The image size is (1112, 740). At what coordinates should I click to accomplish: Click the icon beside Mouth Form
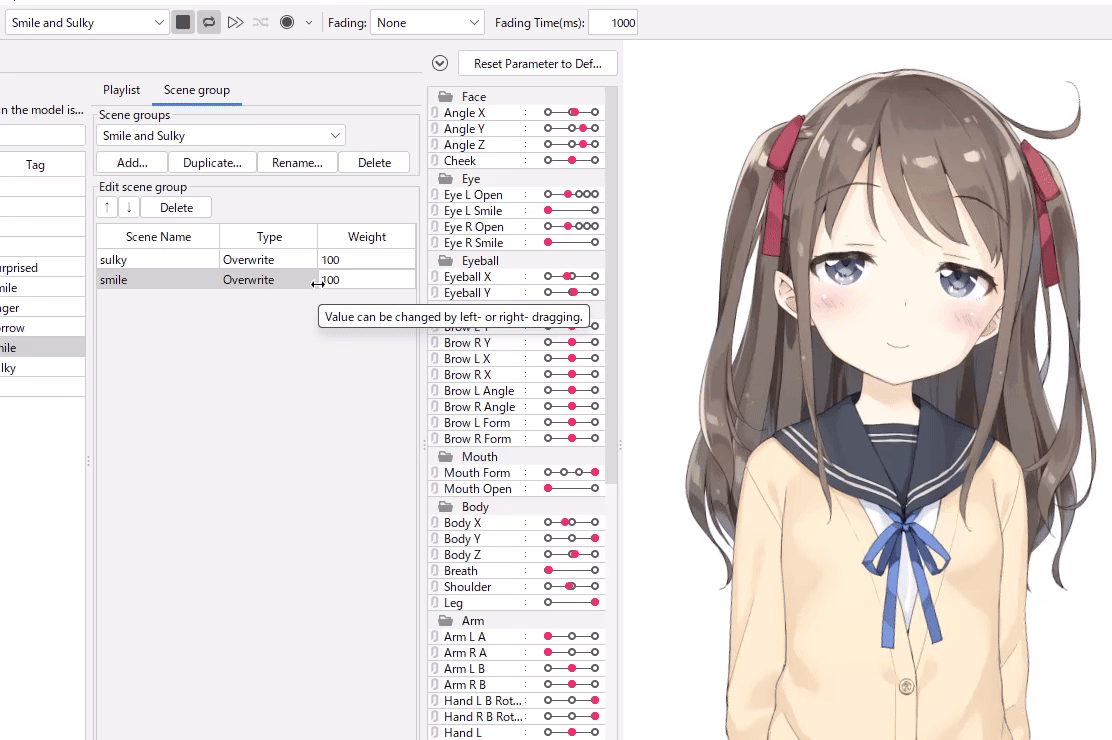pos(435,473)
